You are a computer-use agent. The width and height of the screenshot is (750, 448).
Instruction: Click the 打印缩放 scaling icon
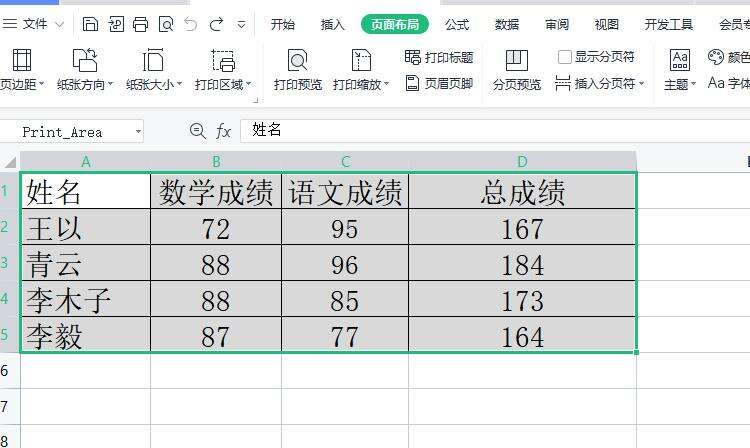point(361,60)
